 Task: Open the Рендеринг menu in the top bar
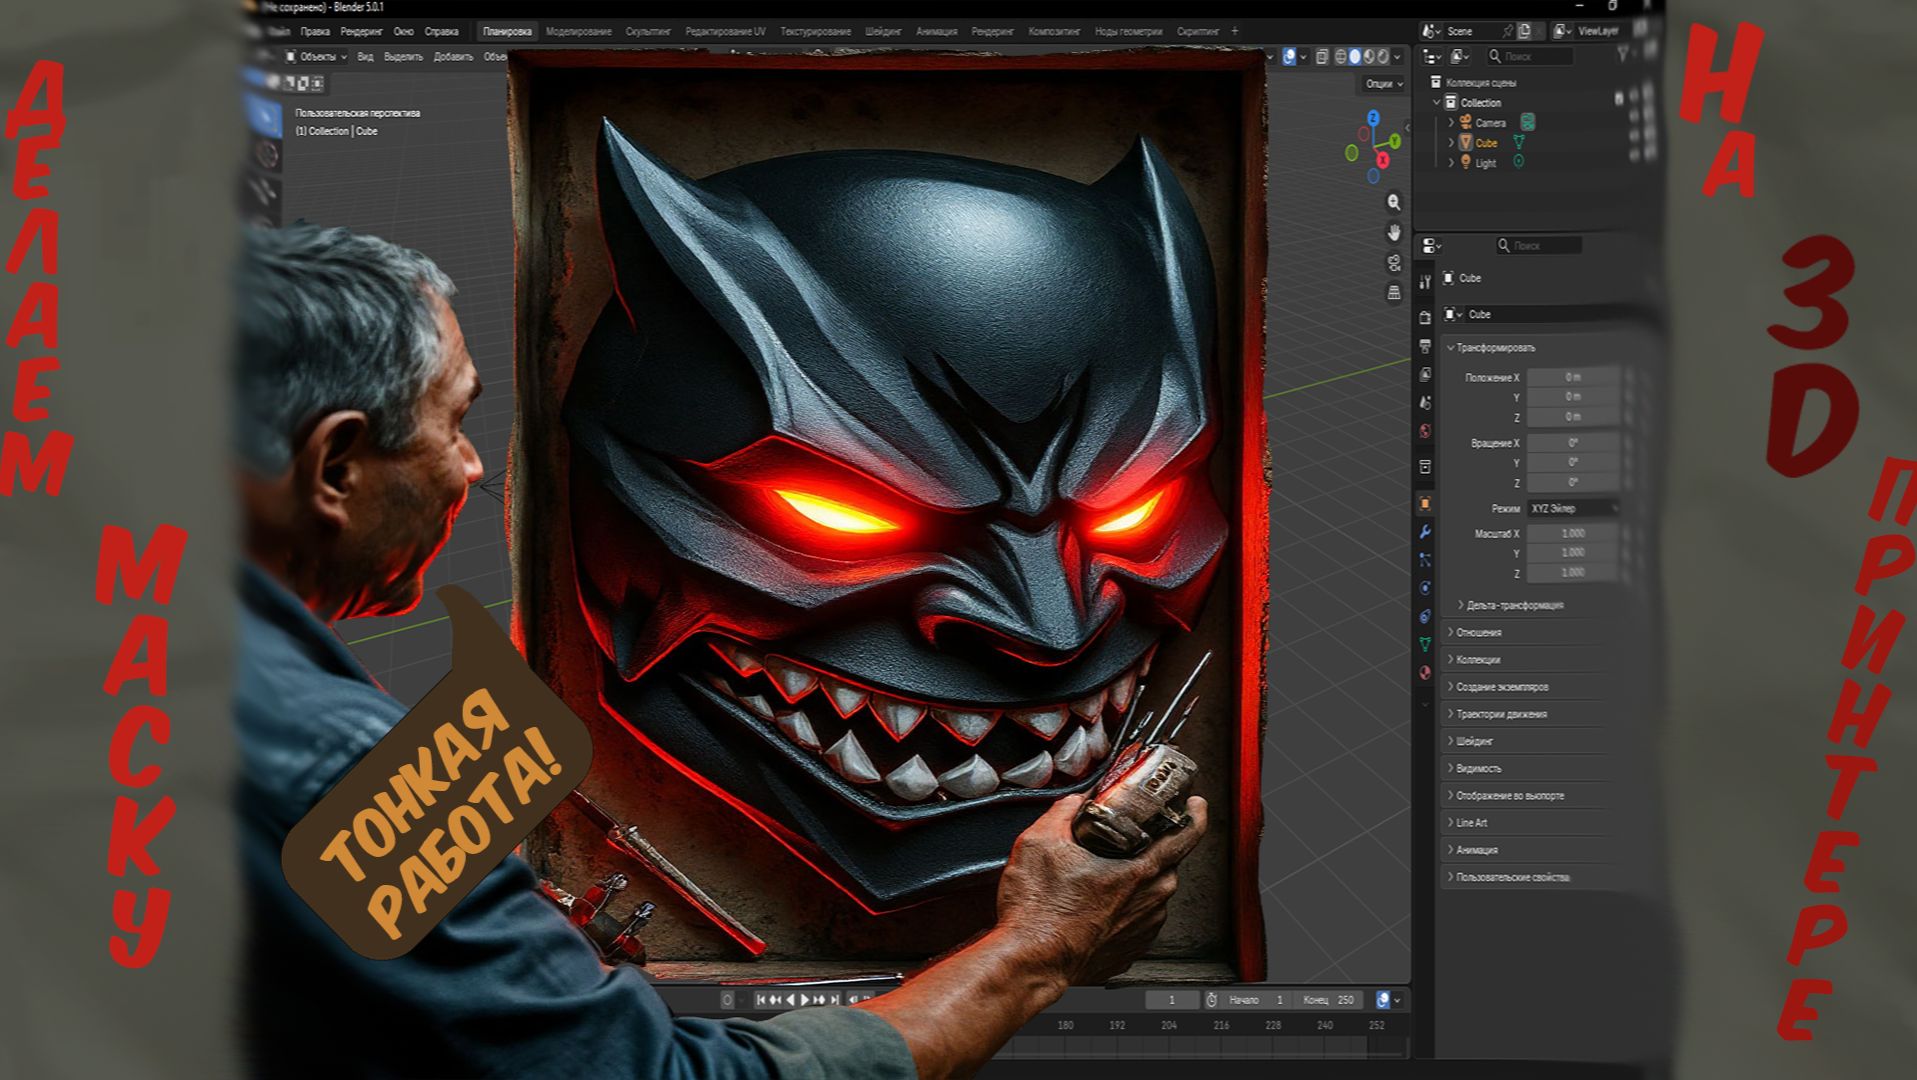tap(361, 32)
